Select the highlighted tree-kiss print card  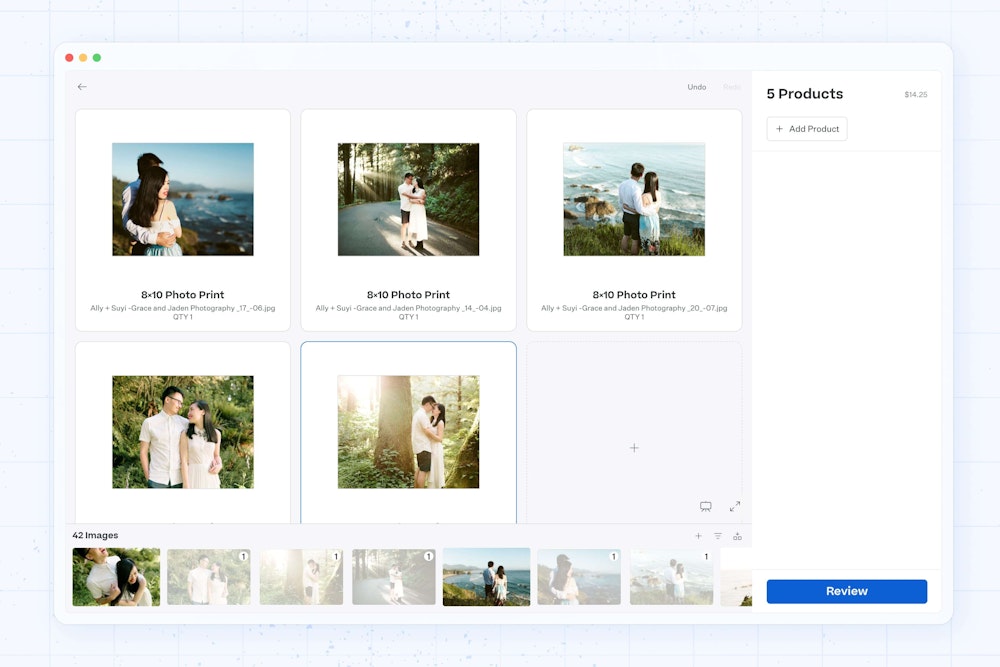click(x=408, y=432)
